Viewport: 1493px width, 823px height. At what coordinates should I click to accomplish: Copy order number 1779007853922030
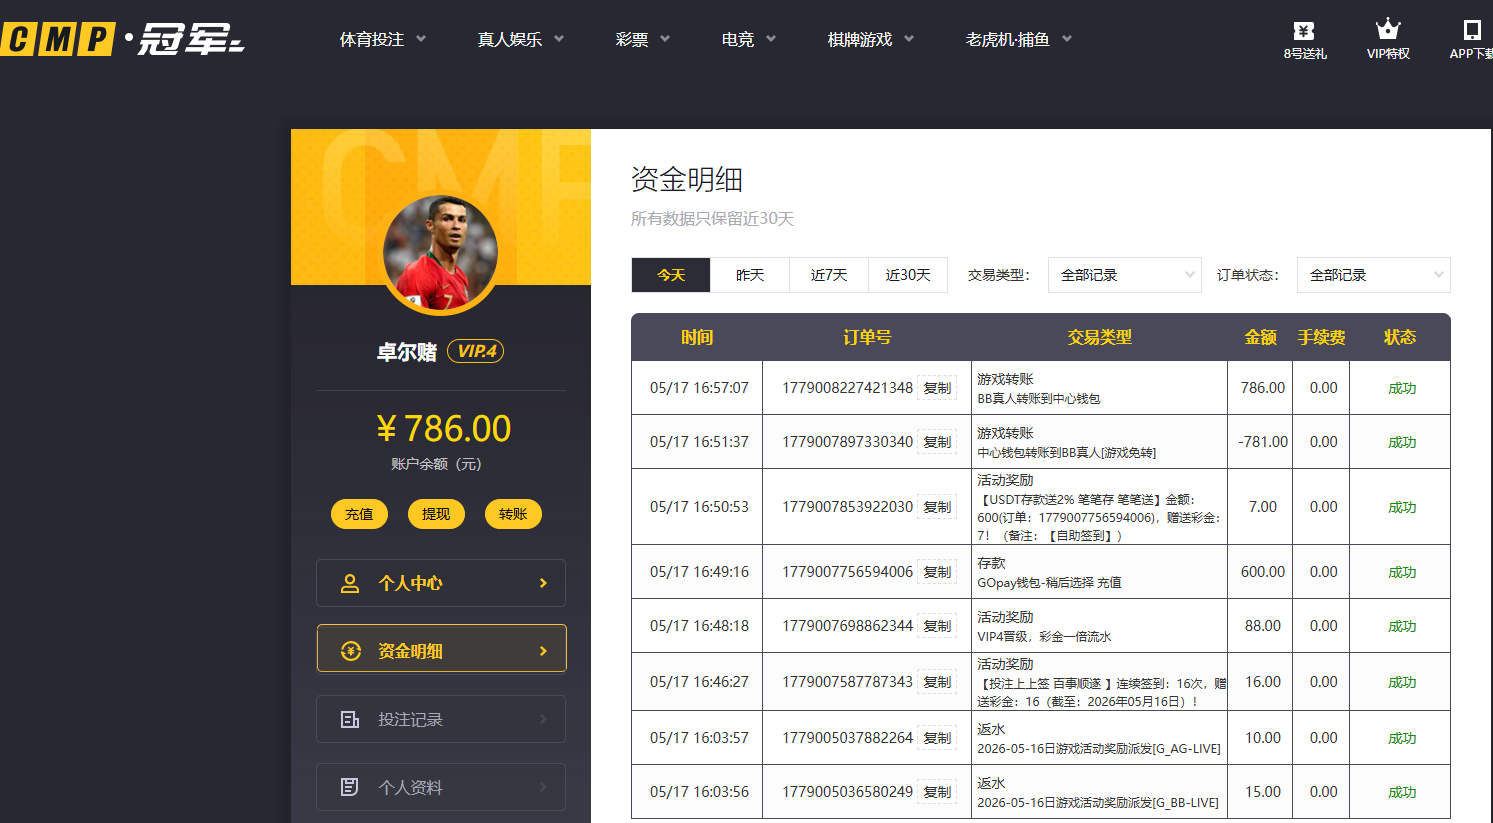[937, 507]
